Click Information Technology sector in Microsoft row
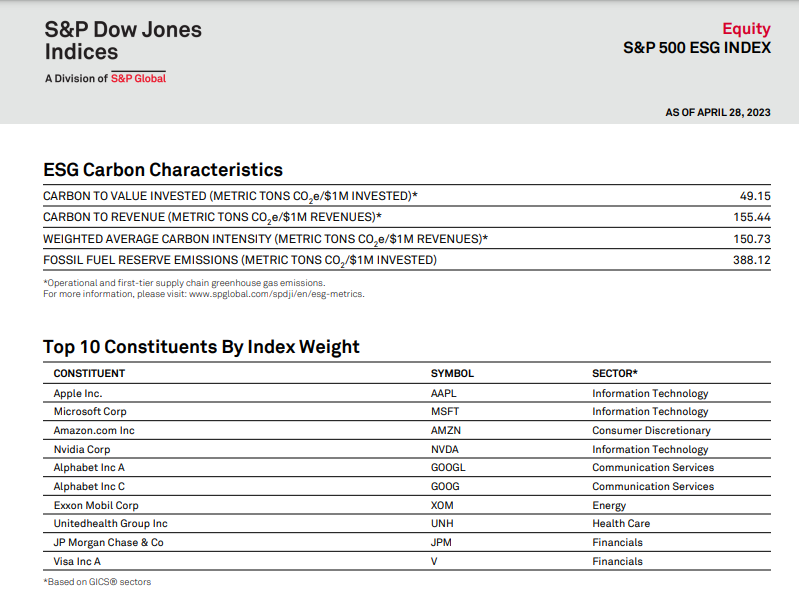Screen dimensions: 799x603 (x=650, y=411)
